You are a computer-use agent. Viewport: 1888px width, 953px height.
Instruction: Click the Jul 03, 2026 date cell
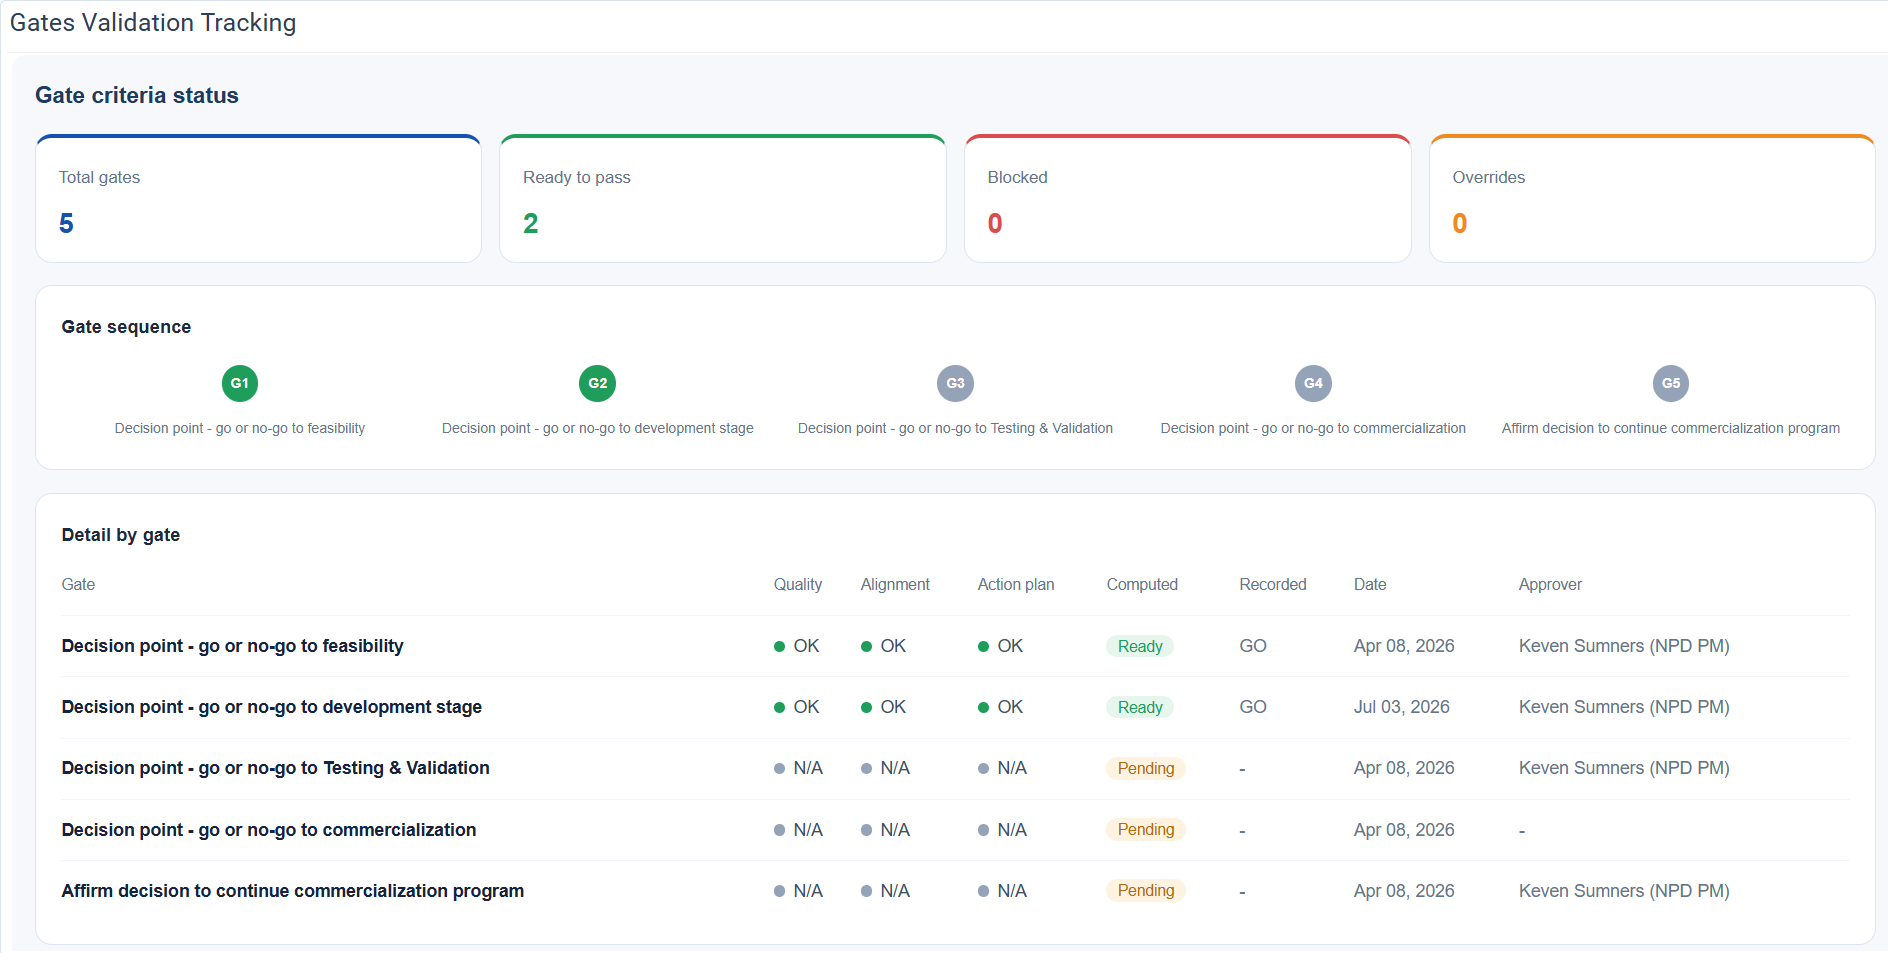(x=1401, y=707)
